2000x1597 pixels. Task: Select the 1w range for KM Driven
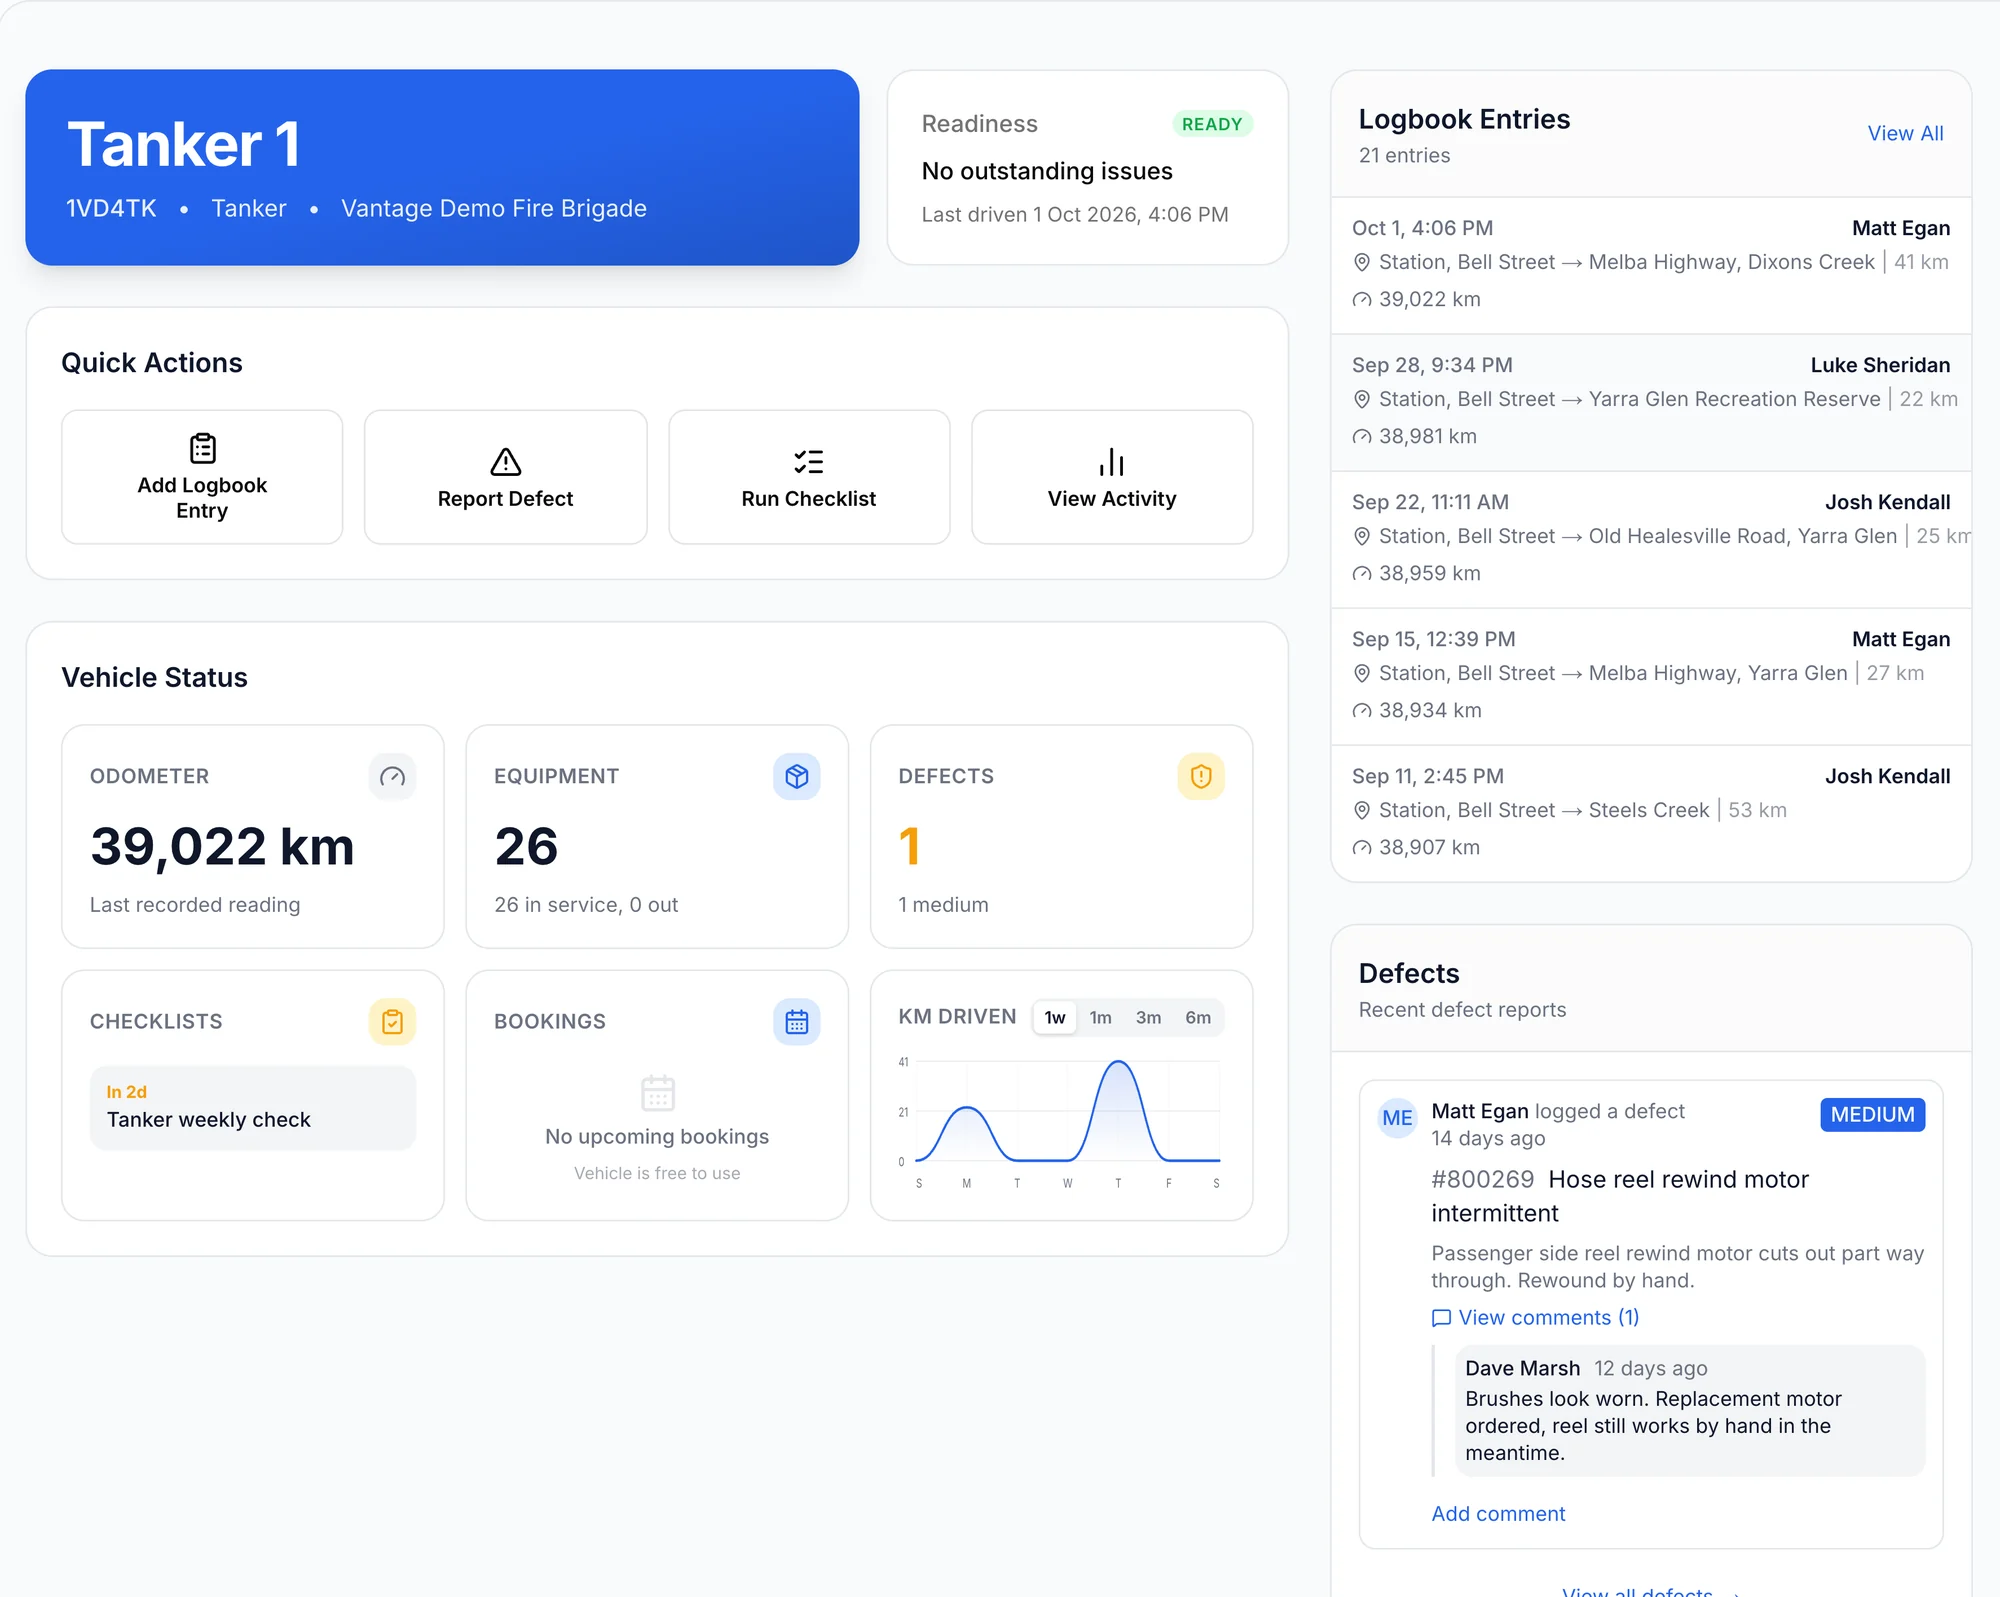coord(1055,1018)
